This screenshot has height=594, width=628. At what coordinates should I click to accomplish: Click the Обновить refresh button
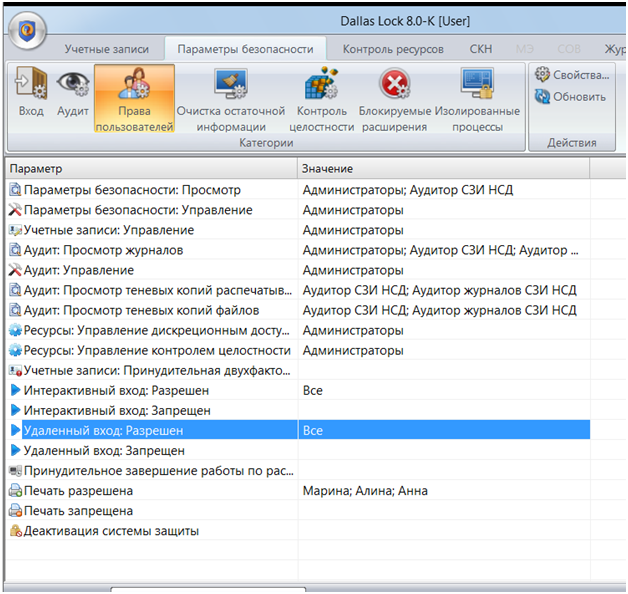[570, 97]
